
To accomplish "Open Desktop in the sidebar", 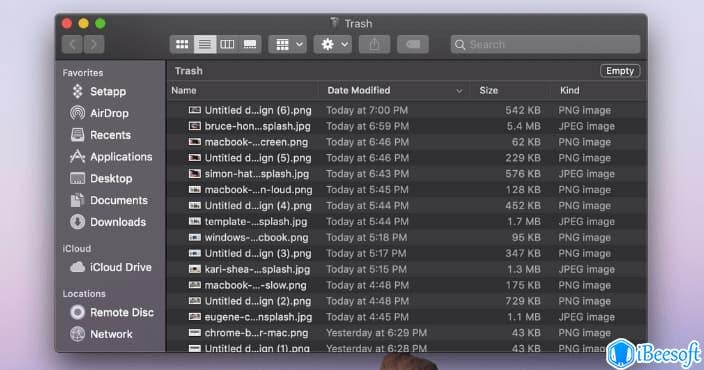I will 101,178.
